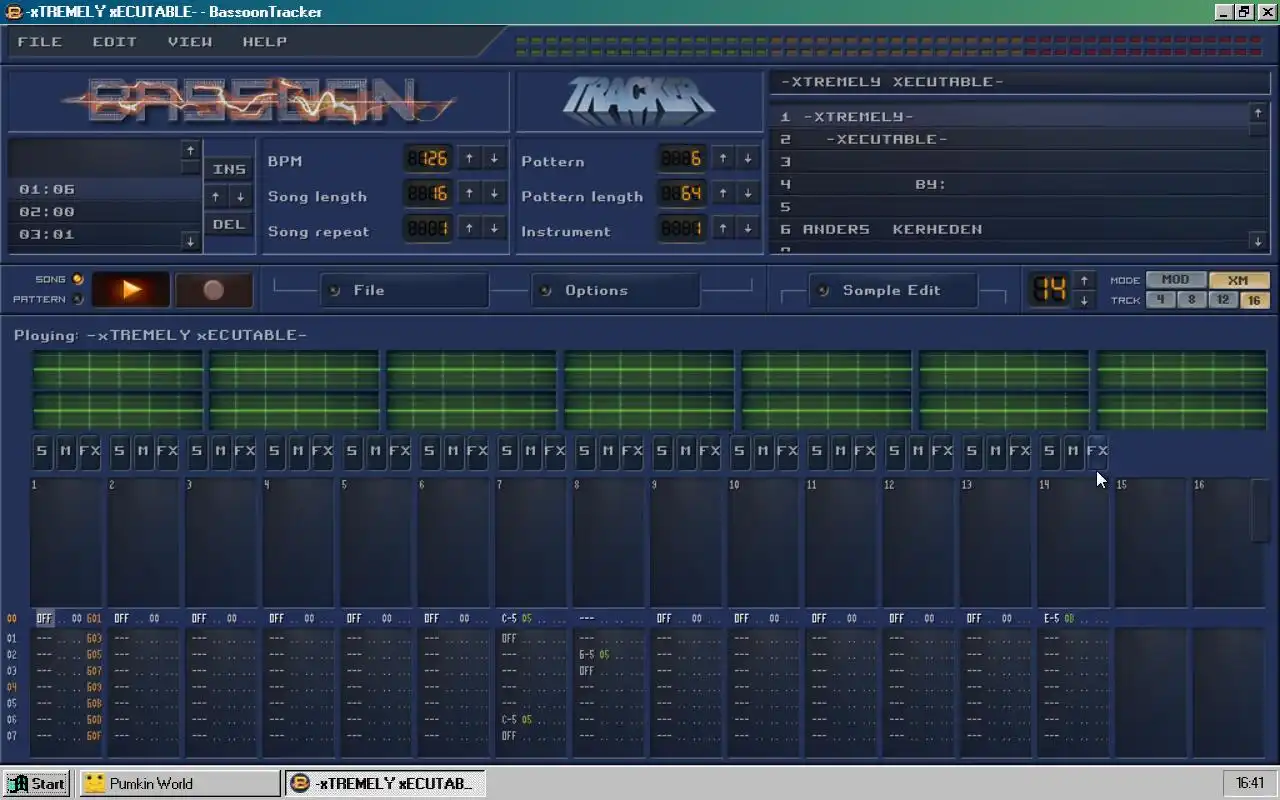Solo track 7 using the S button
Image resolution: width=1280 pixels, height=800 pixels.
[507, 451]
